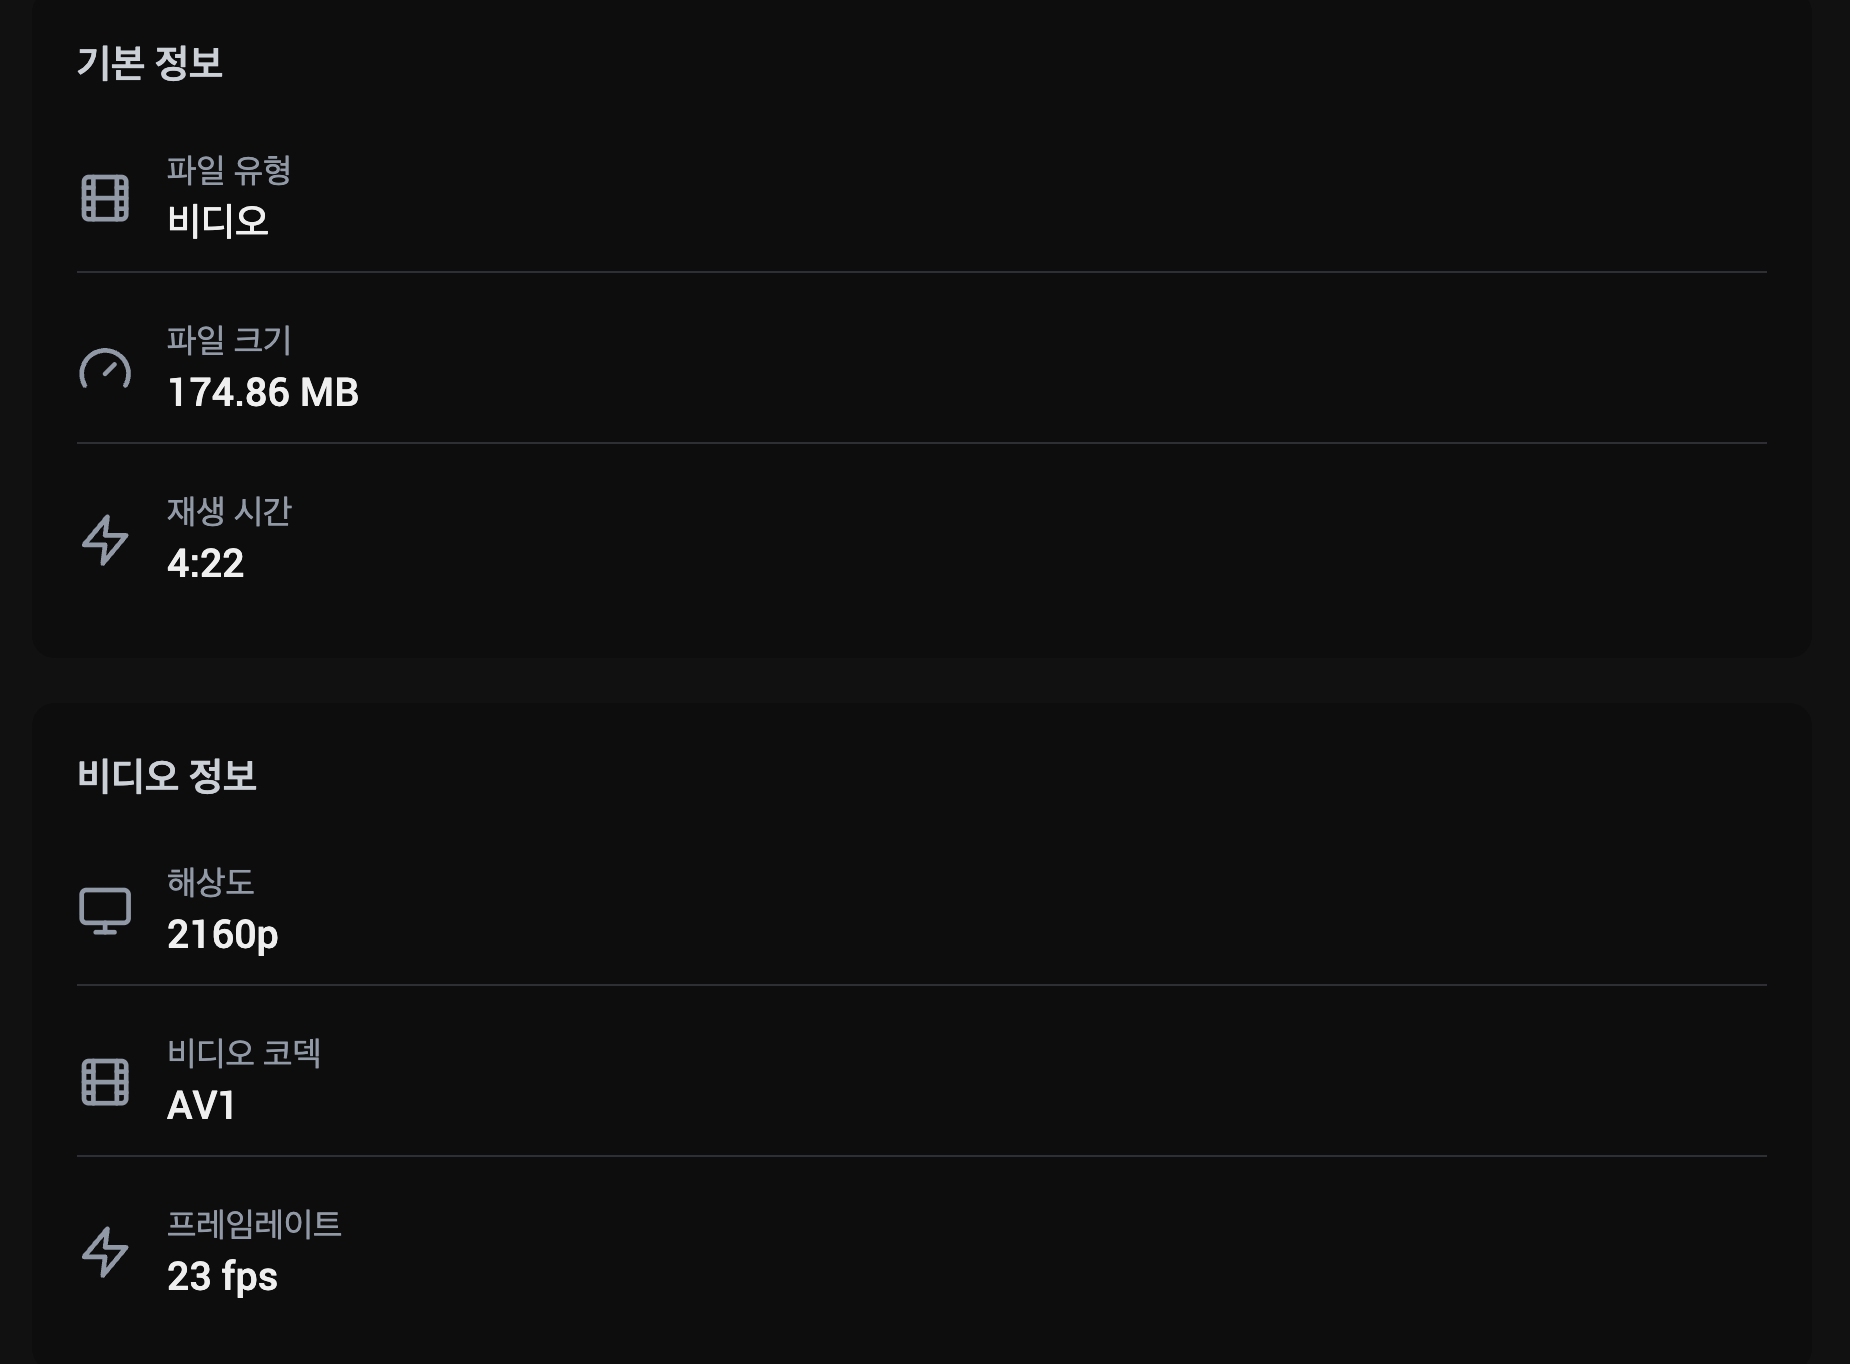This screenshot has width=1850, height=1364.
Task: Select the 2160p resolution value
Action: coord(223,935)
